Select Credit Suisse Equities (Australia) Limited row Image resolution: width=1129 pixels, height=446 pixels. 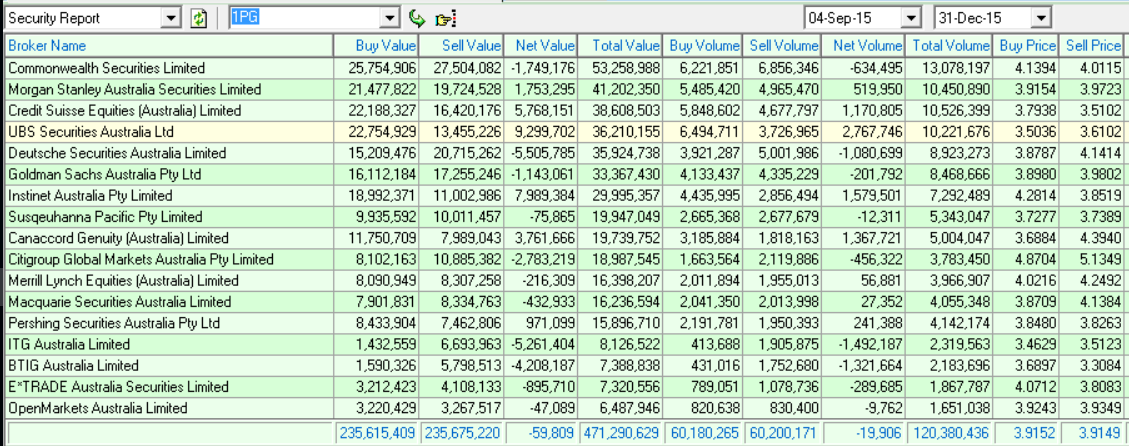(x=564, y=111)
